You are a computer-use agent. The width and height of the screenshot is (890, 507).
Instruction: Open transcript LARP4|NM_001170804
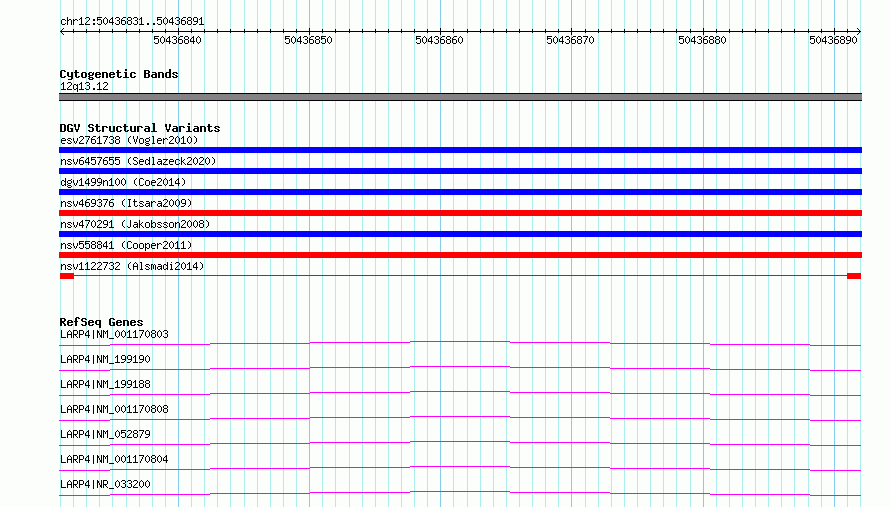click(114, 459)
